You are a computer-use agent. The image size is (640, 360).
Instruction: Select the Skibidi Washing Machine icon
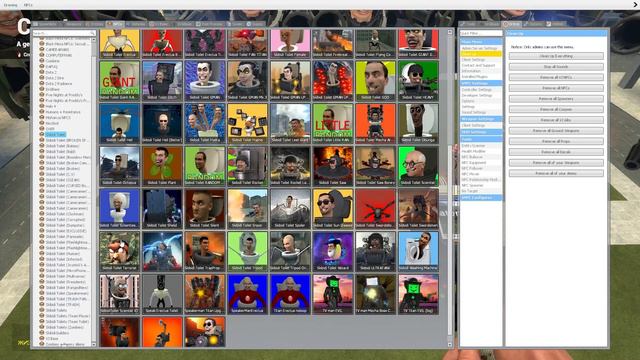[x=418, y=251]
